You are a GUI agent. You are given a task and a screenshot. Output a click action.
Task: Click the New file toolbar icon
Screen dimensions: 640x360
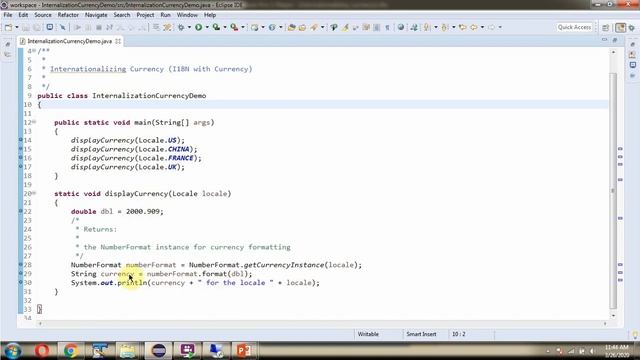(x=8, y=27)
